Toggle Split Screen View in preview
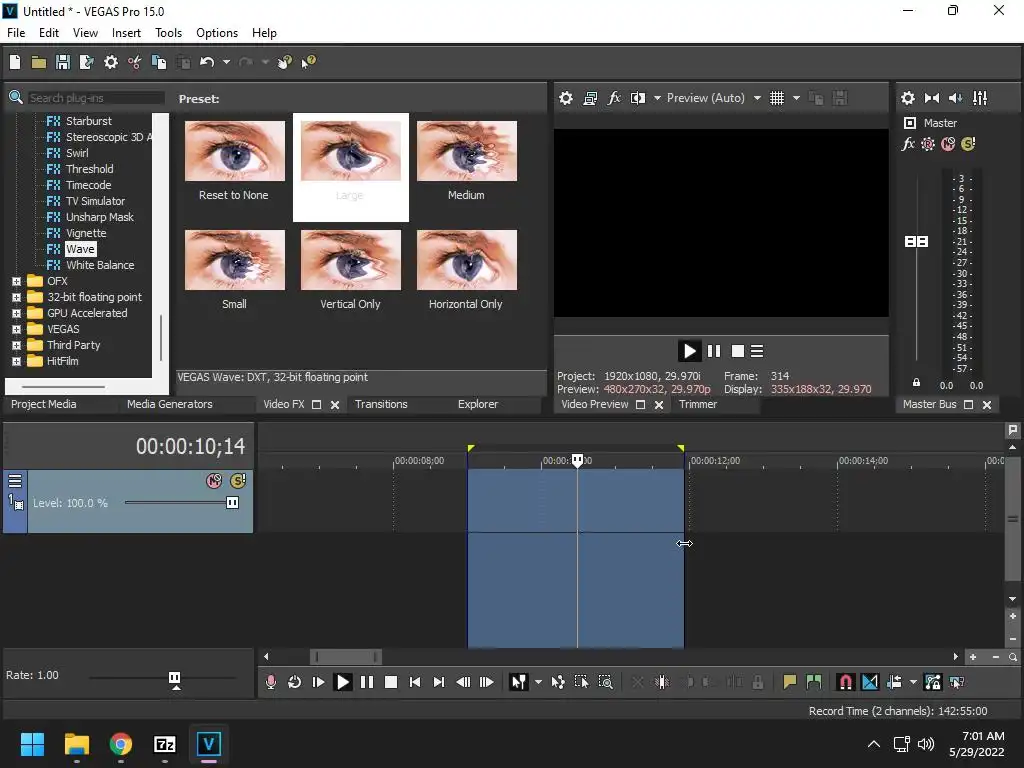This screenshot has height=768, width=1024. [x=637, y=98]
